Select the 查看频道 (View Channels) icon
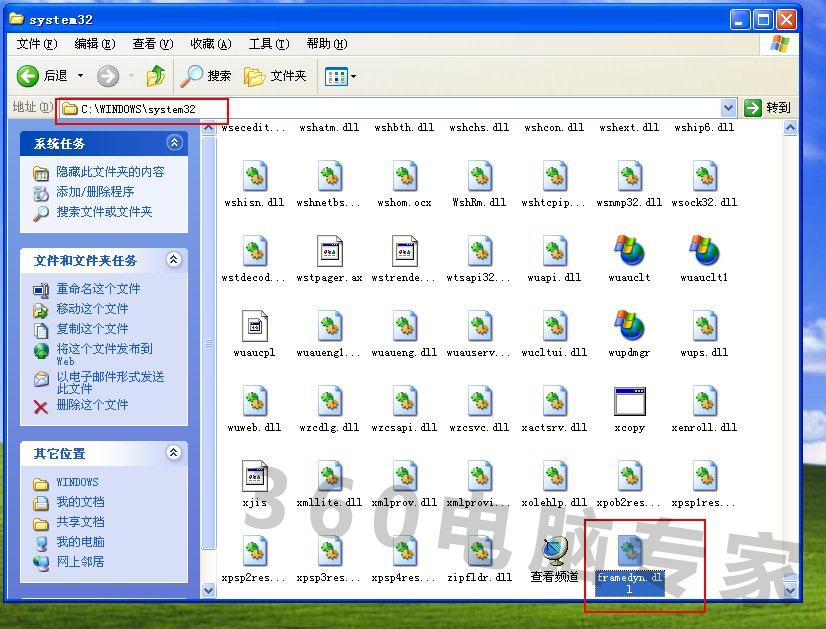Image resolution: width=826 pixels, height=629 pixels. click(554, 551)
